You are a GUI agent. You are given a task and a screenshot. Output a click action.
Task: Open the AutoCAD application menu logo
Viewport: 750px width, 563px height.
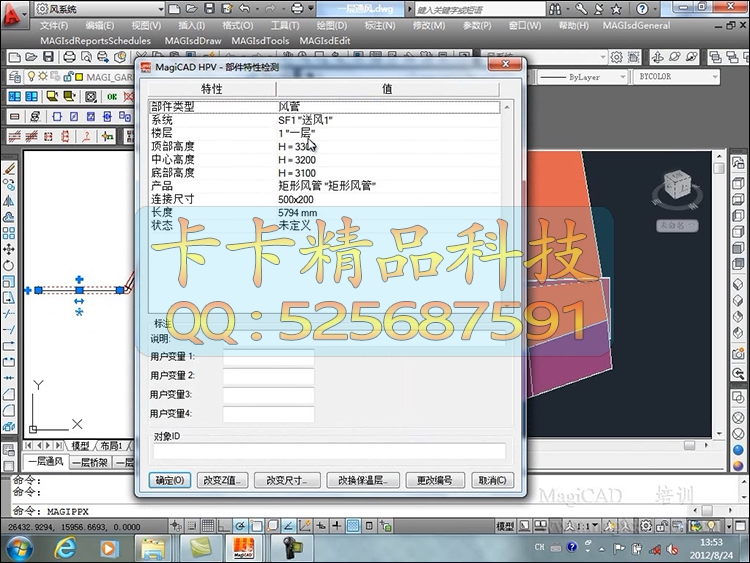click(13, 14)
